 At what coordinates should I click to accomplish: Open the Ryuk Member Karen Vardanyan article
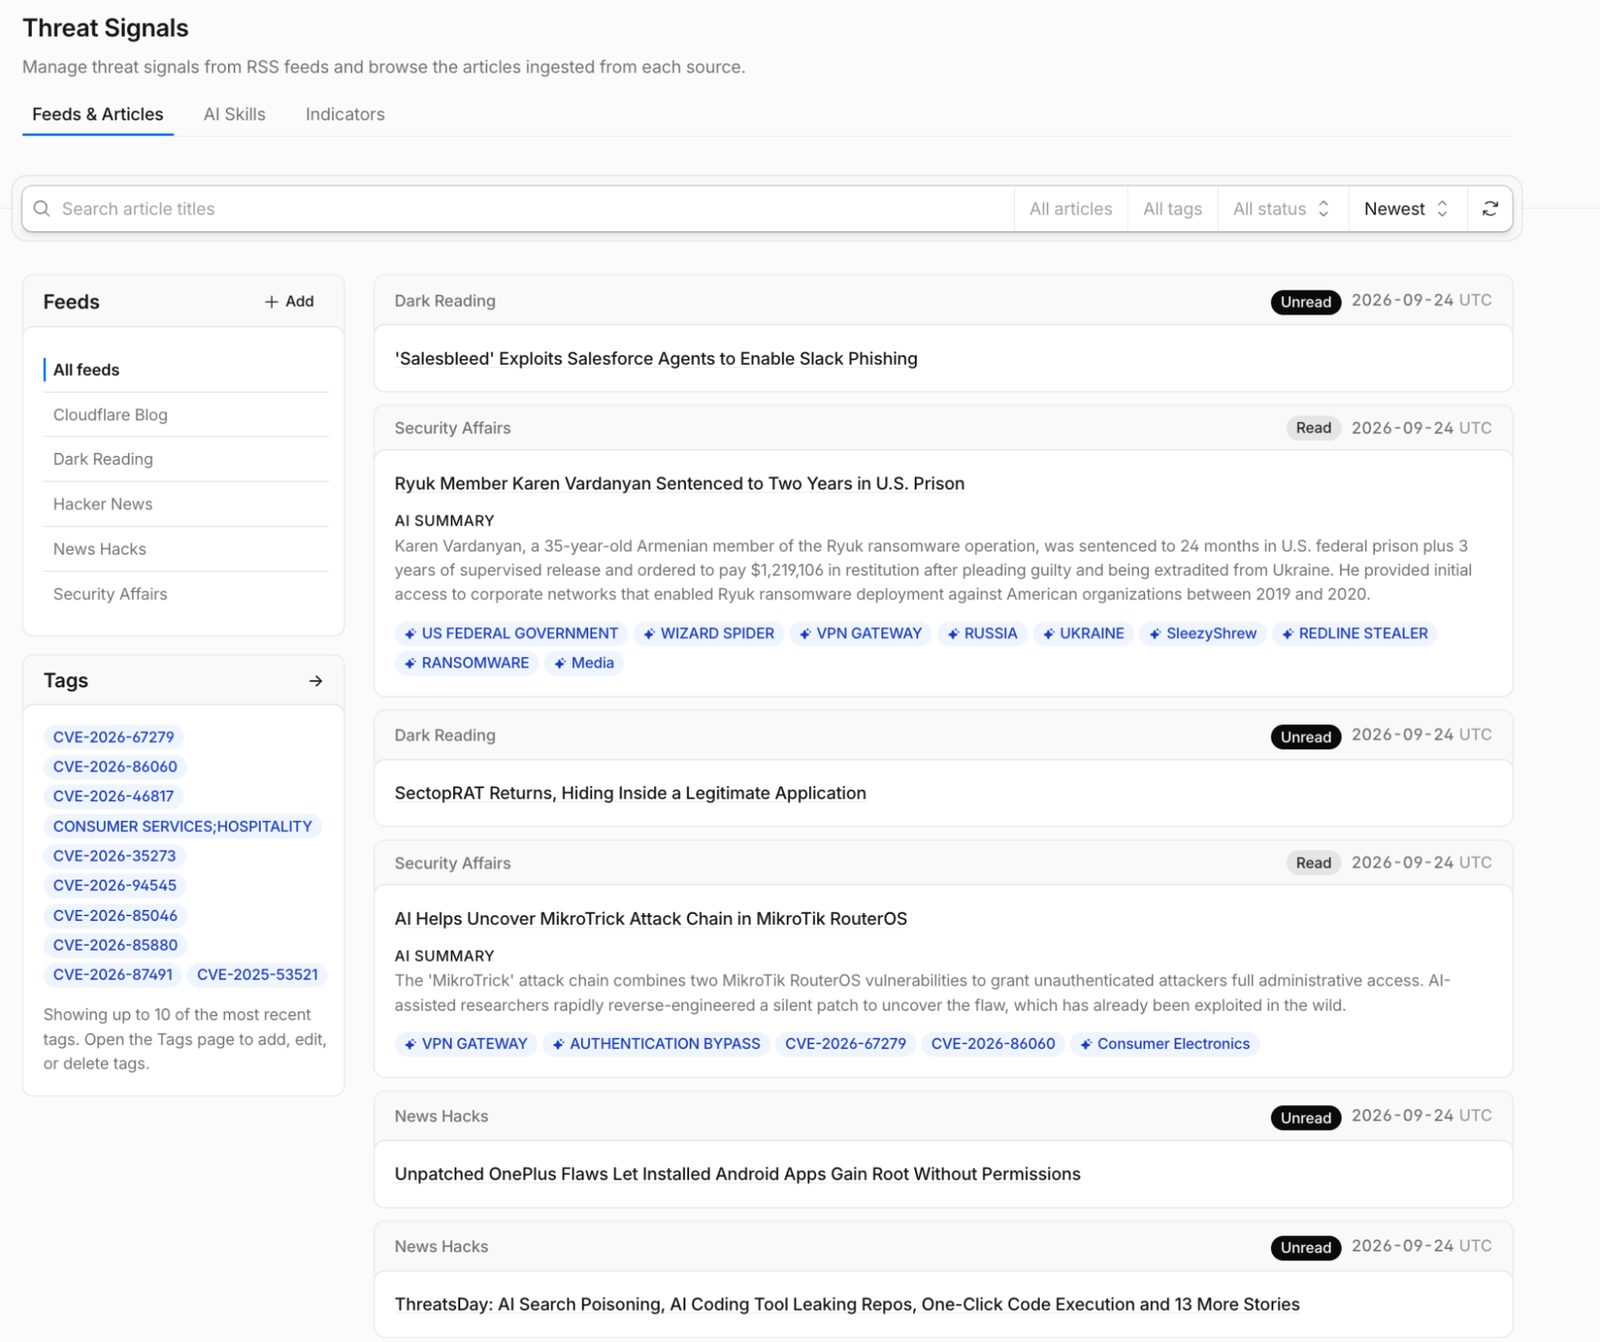[680, 484]
